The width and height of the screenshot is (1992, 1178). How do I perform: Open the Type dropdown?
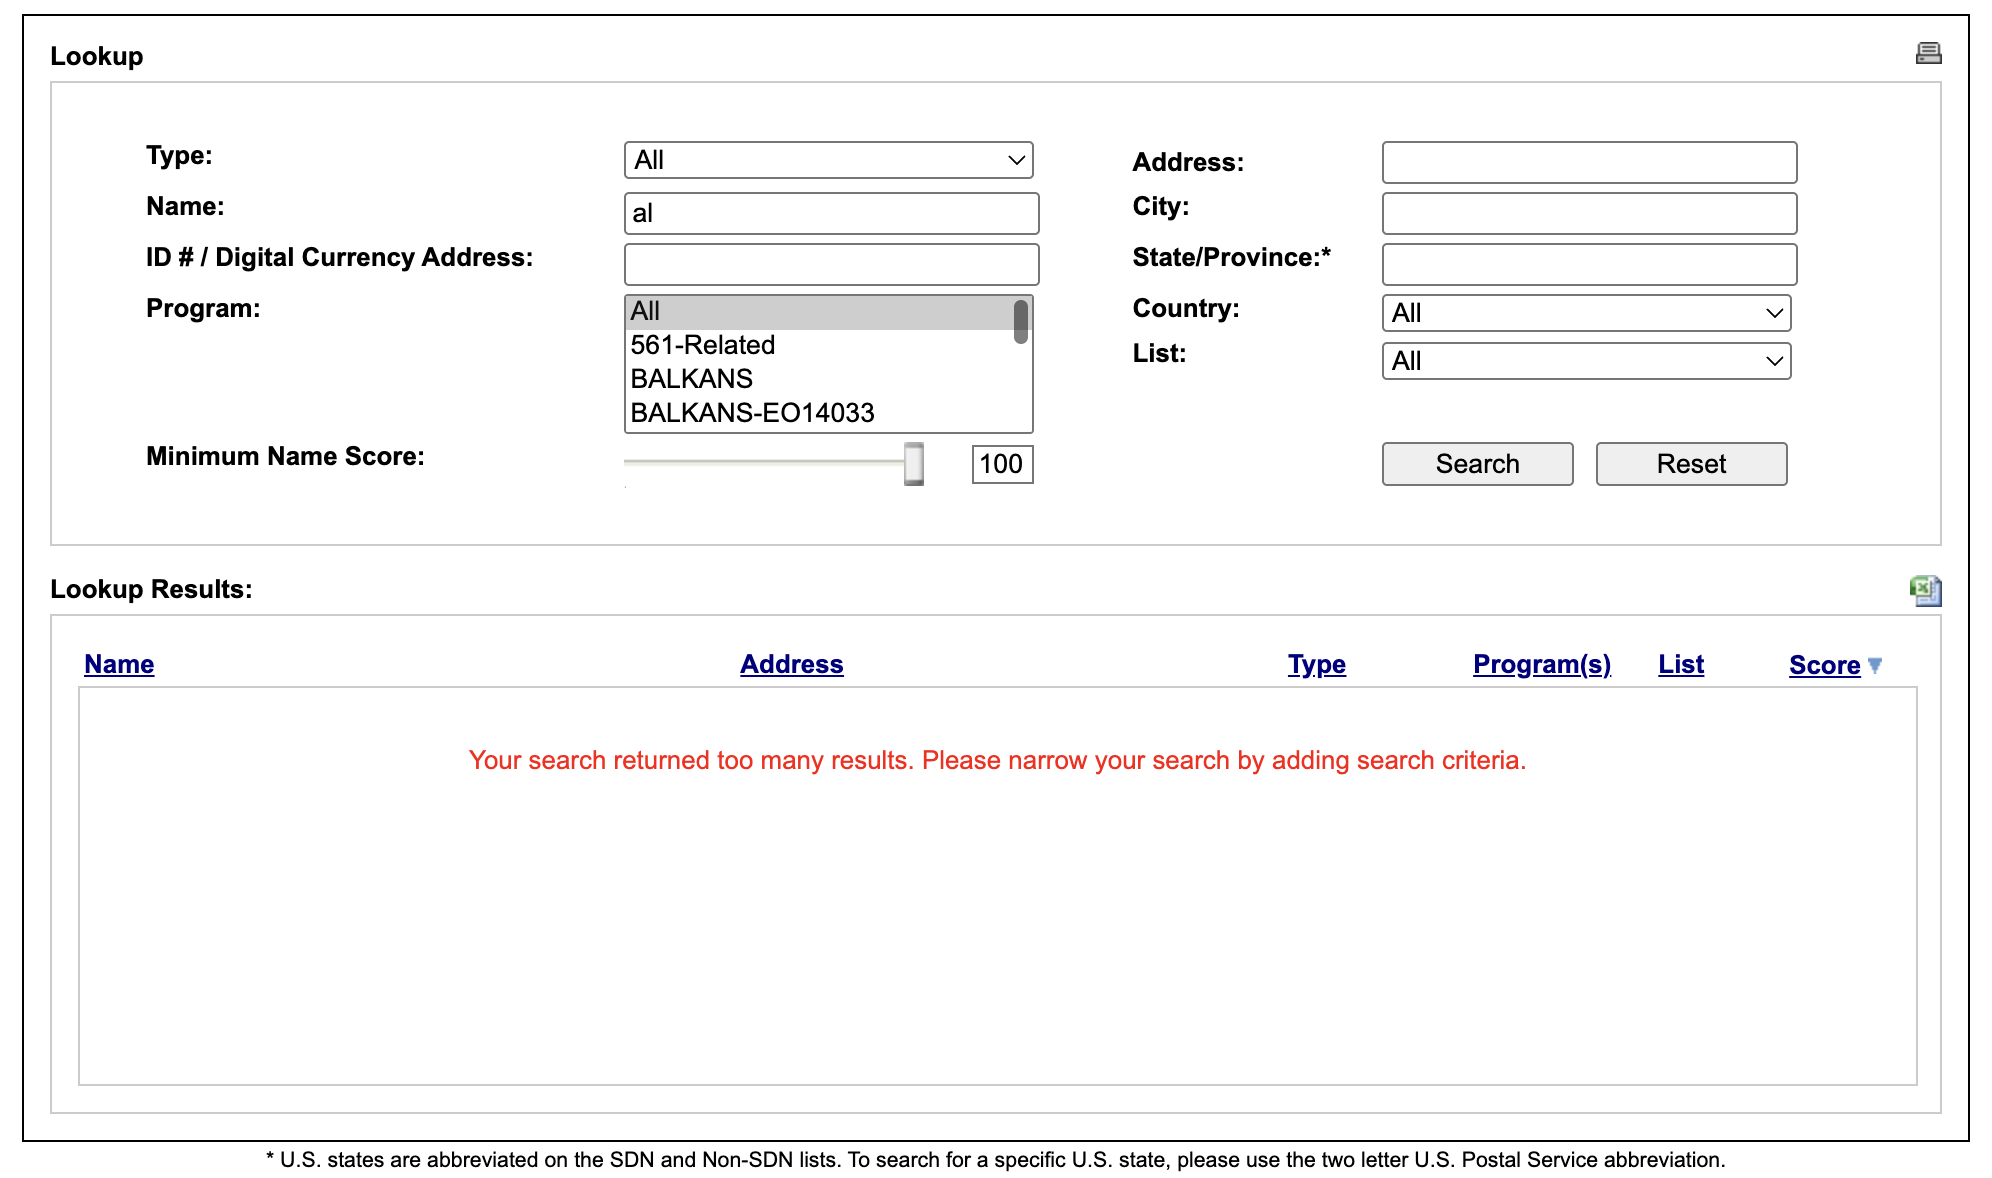click(x=828, y=160)
